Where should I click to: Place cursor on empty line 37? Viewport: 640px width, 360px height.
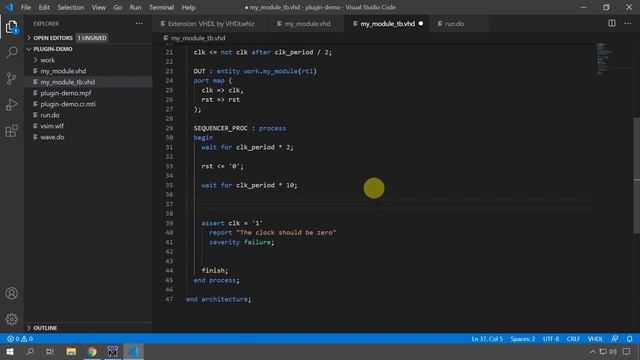click(389, 204)
